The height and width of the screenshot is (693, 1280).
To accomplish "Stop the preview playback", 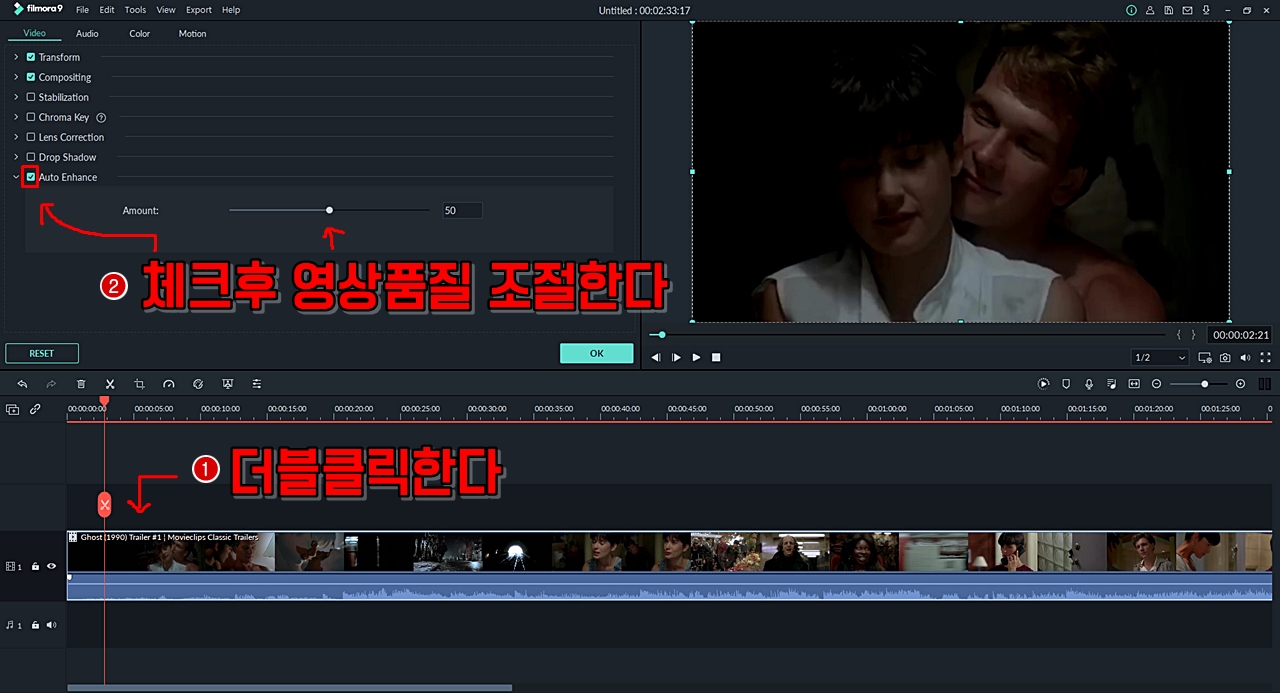I will click(716, 357).
